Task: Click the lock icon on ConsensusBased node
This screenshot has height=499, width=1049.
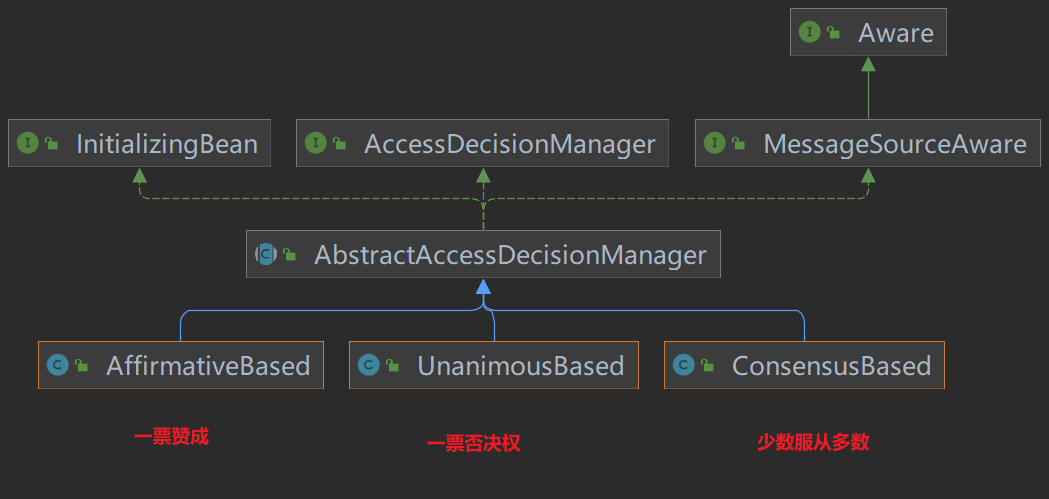Action: [708, 366]
